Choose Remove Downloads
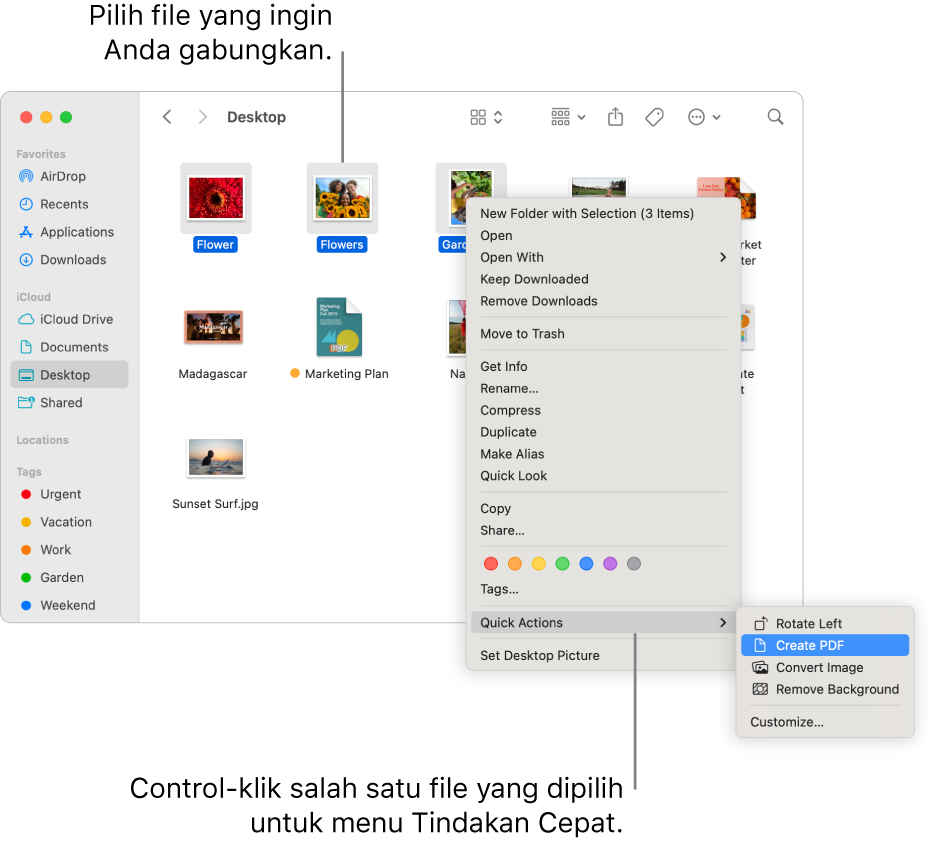931x843 pixels. 604,302
